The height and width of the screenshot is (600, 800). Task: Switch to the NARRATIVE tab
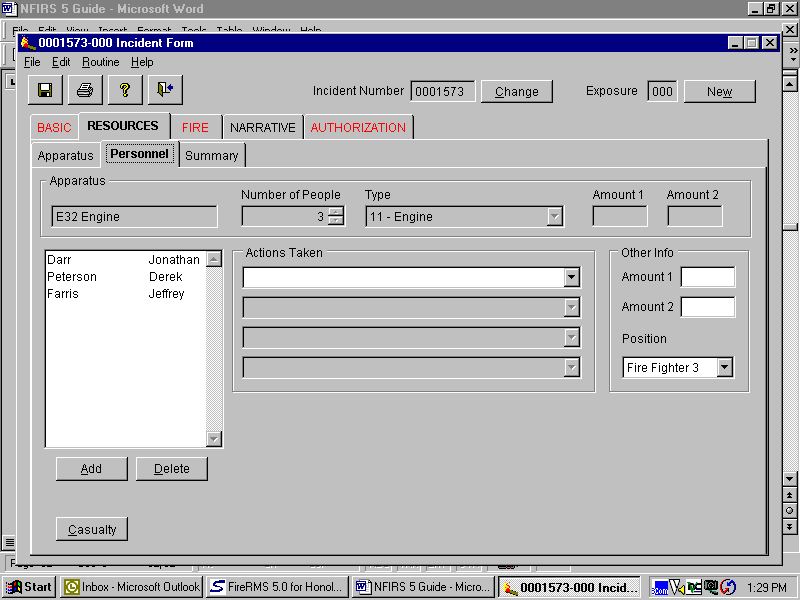(262, 128)
